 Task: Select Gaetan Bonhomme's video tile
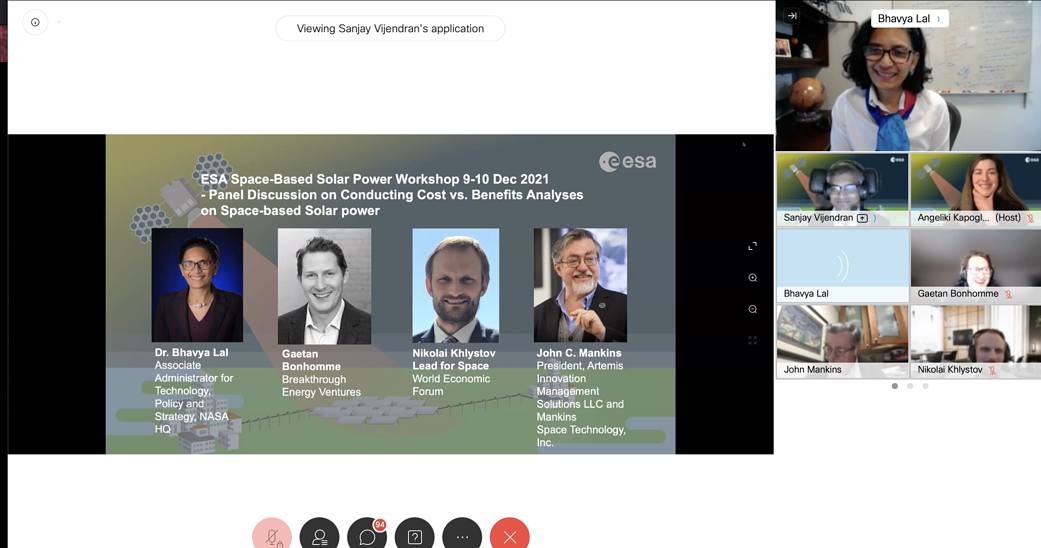click(975, 265)
